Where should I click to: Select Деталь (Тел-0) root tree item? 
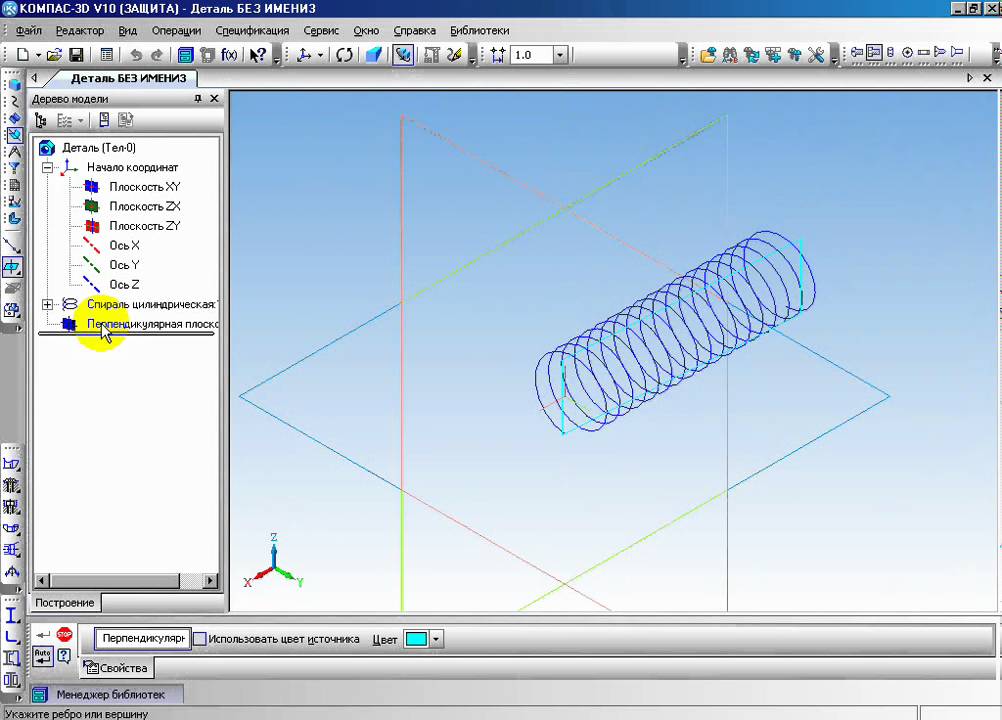pos(98,148)
